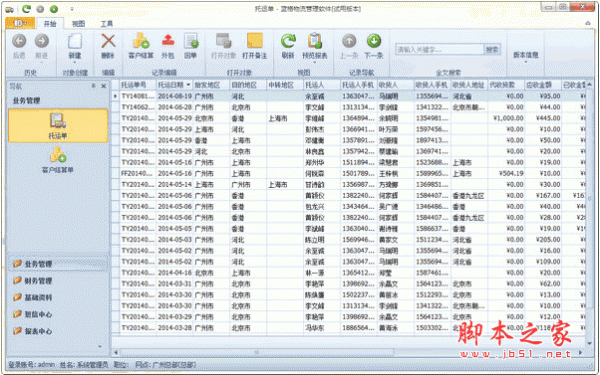600x375 pixels.
Task: Pin the 导航 navigation panel
Action: 94,86
